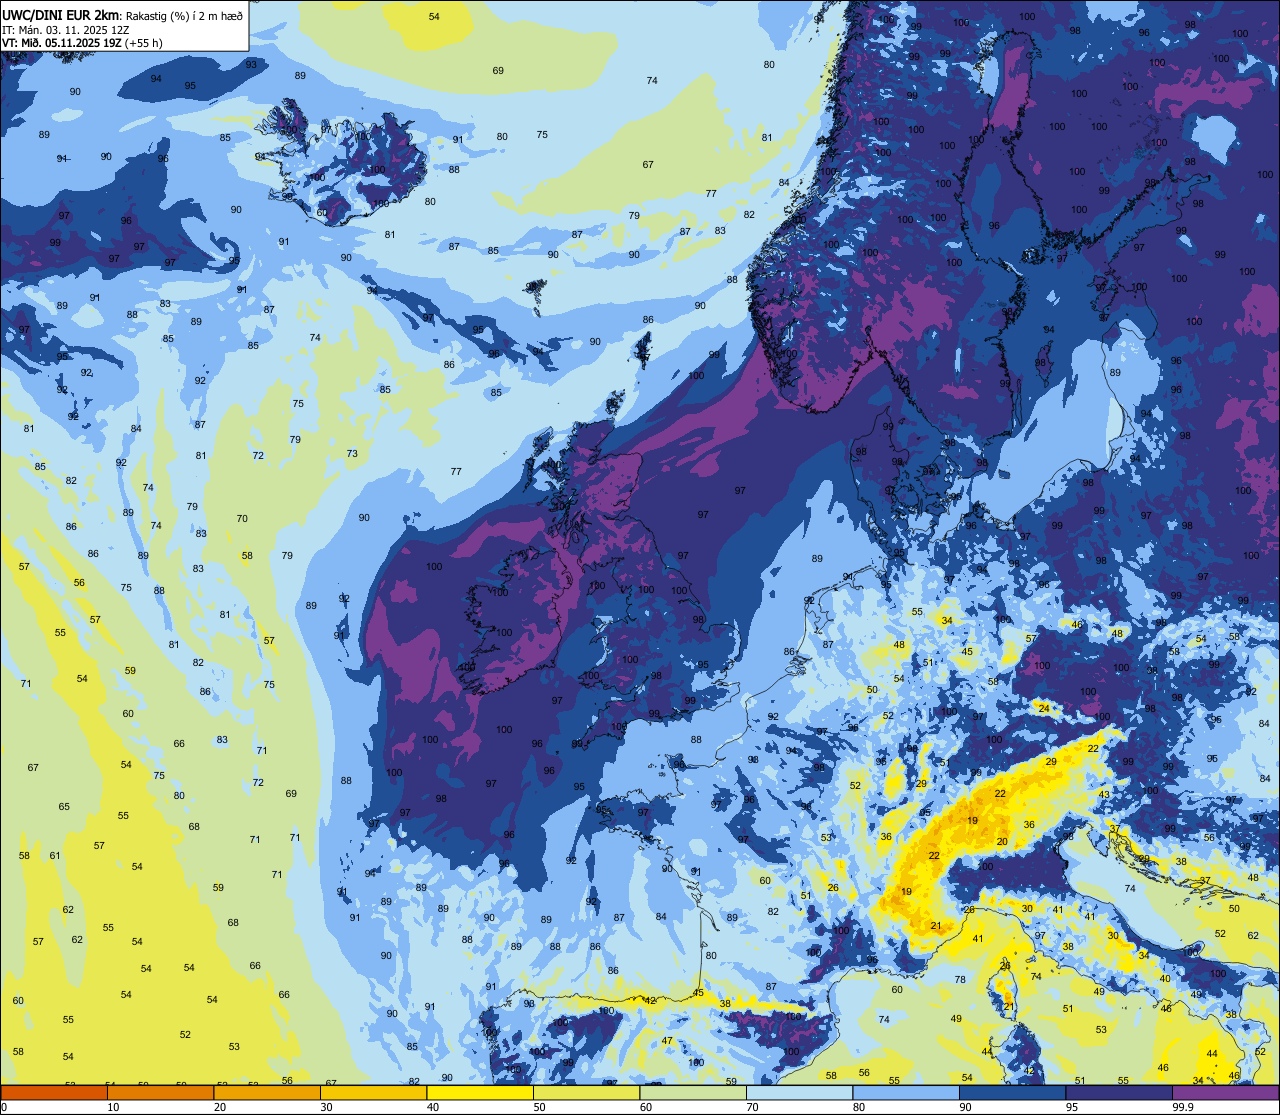Click the "VT: Mið. 05.11.2025 19Z" valid time
This screenshot has height=1115, width=1280.
[x=62, y=43]
